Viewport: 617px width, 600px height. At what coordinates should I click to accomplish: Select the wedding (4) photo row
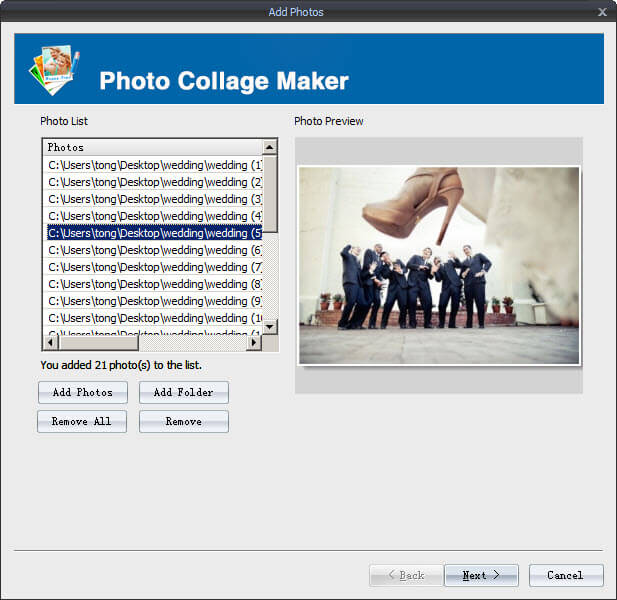153,216
